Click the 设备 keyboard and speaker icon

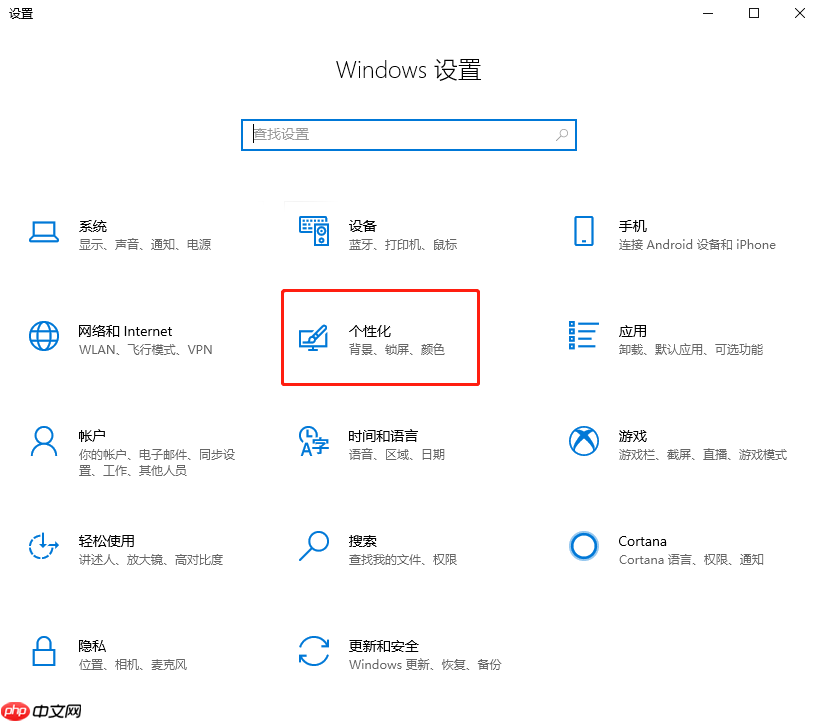click(x=314, y=231)
